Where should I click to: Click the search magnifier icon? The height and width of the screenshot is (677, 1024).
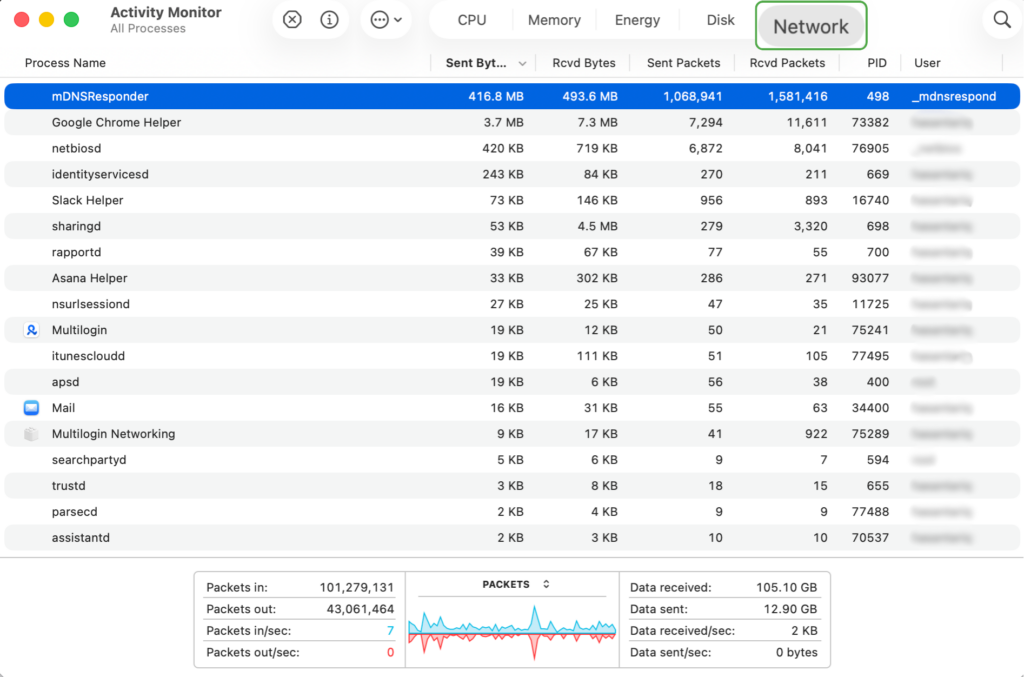(x=1002, y=20)
